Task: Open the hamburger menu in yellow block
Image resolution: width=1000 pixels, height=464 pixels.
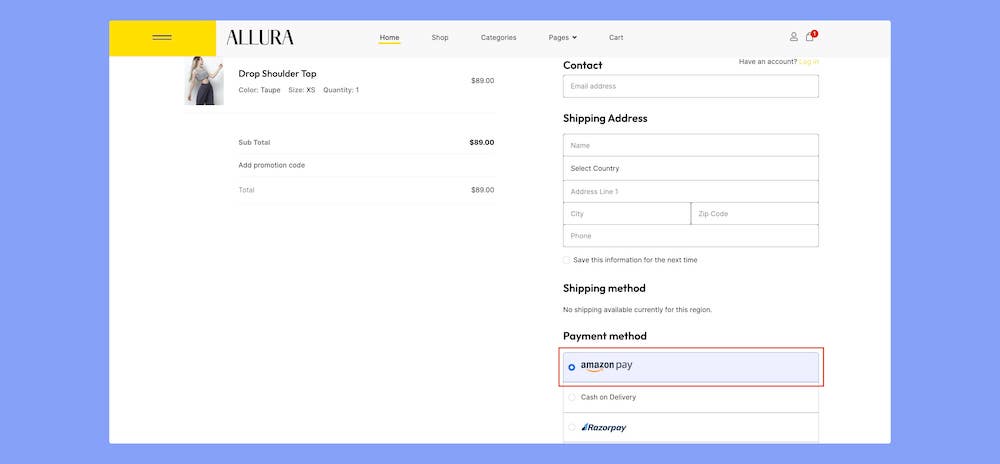Action: (x=162, y=38)
